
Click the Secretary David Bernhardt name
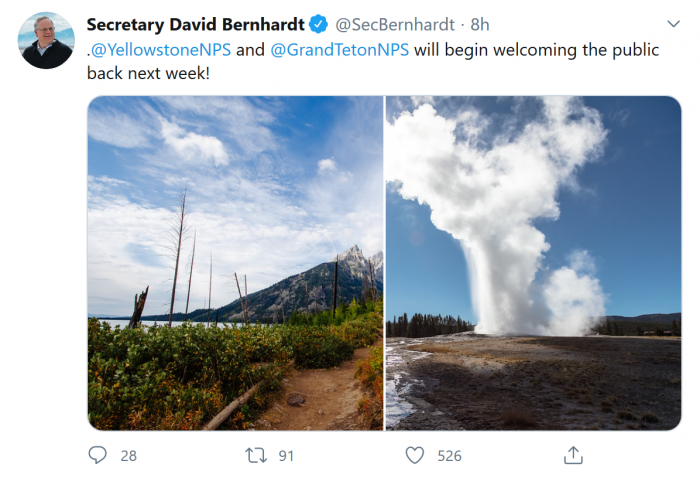[196, 24]
